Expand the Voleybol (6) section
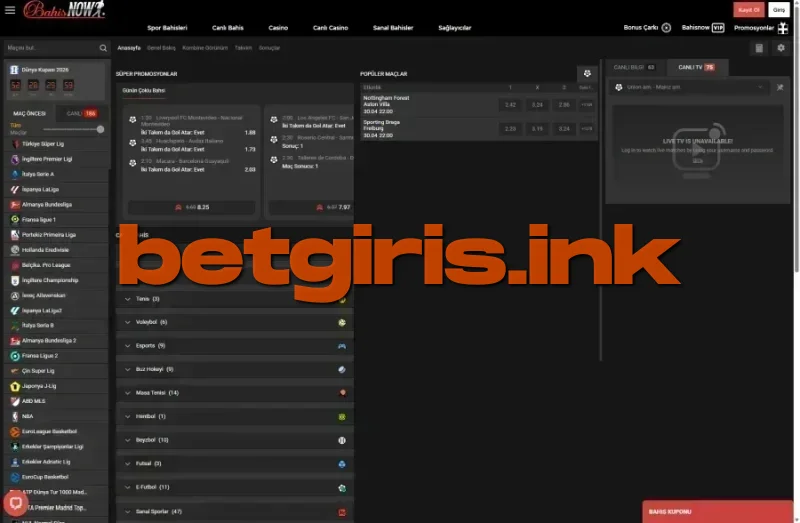Image resolution: width=800 pixels, height=523 pixels. (x=235, y=322)
